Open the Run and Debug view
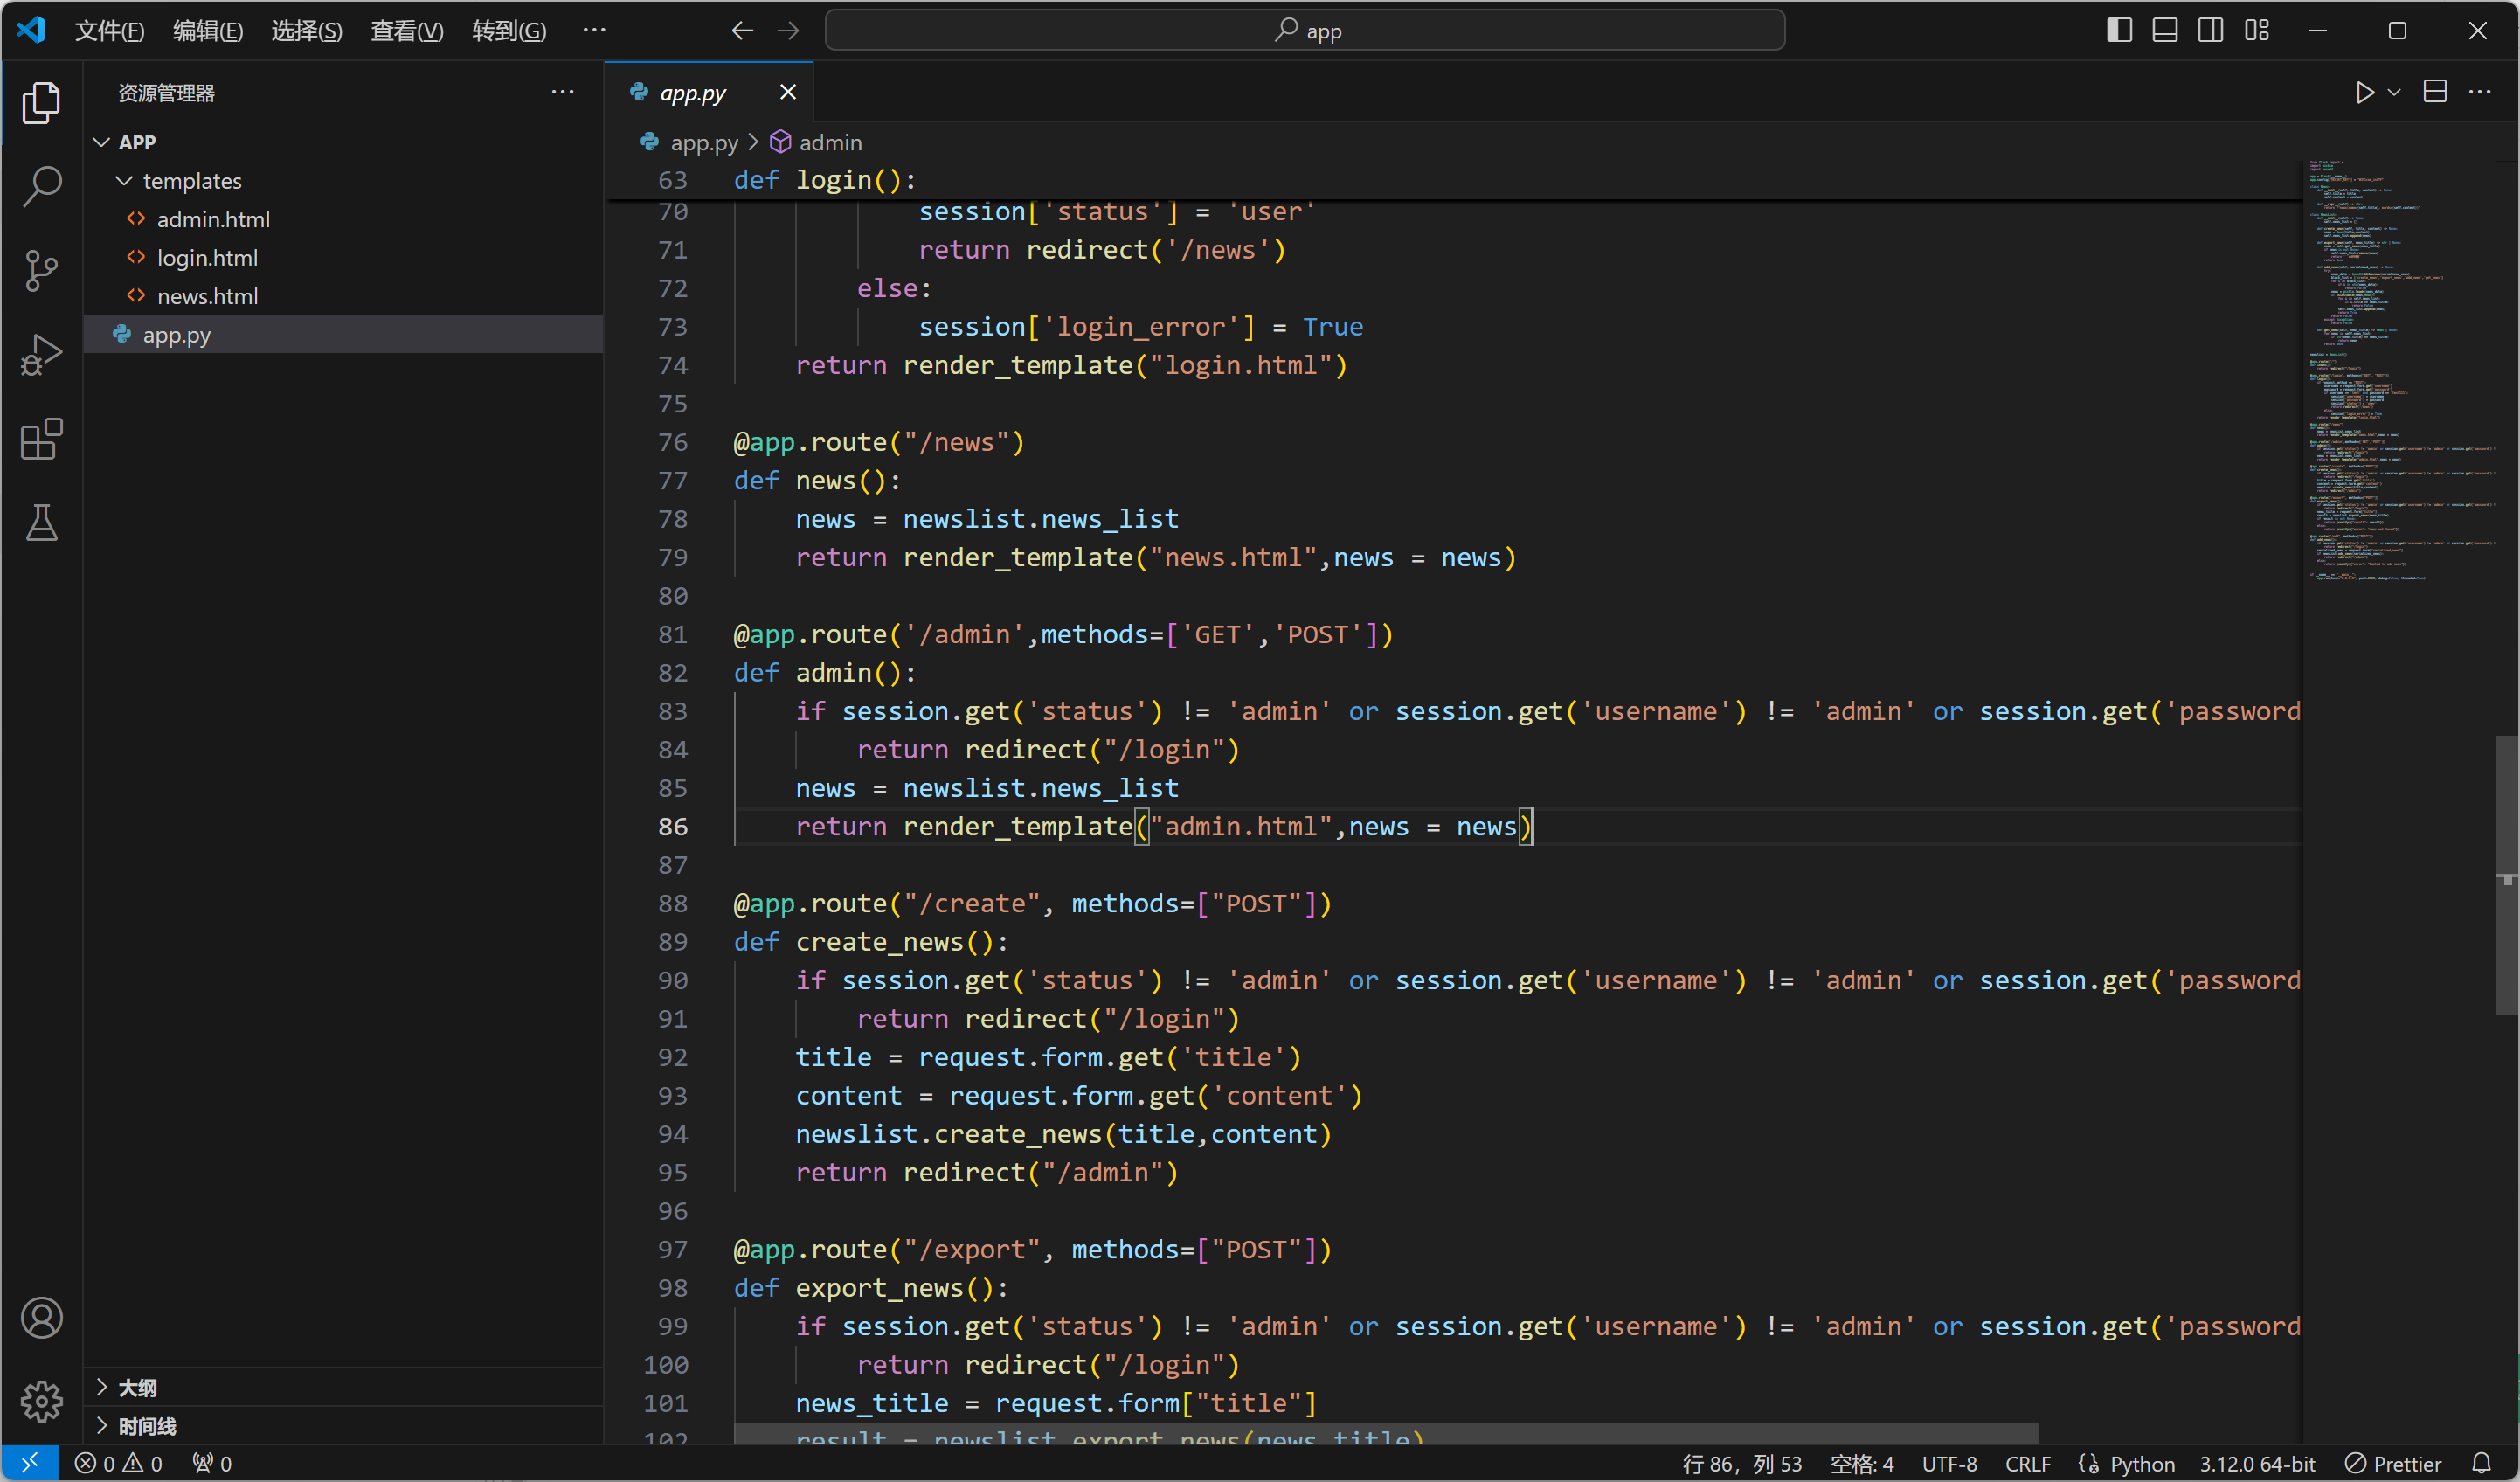Image resolution: width=2520 pixels, height=1482 pixels. 41,354
